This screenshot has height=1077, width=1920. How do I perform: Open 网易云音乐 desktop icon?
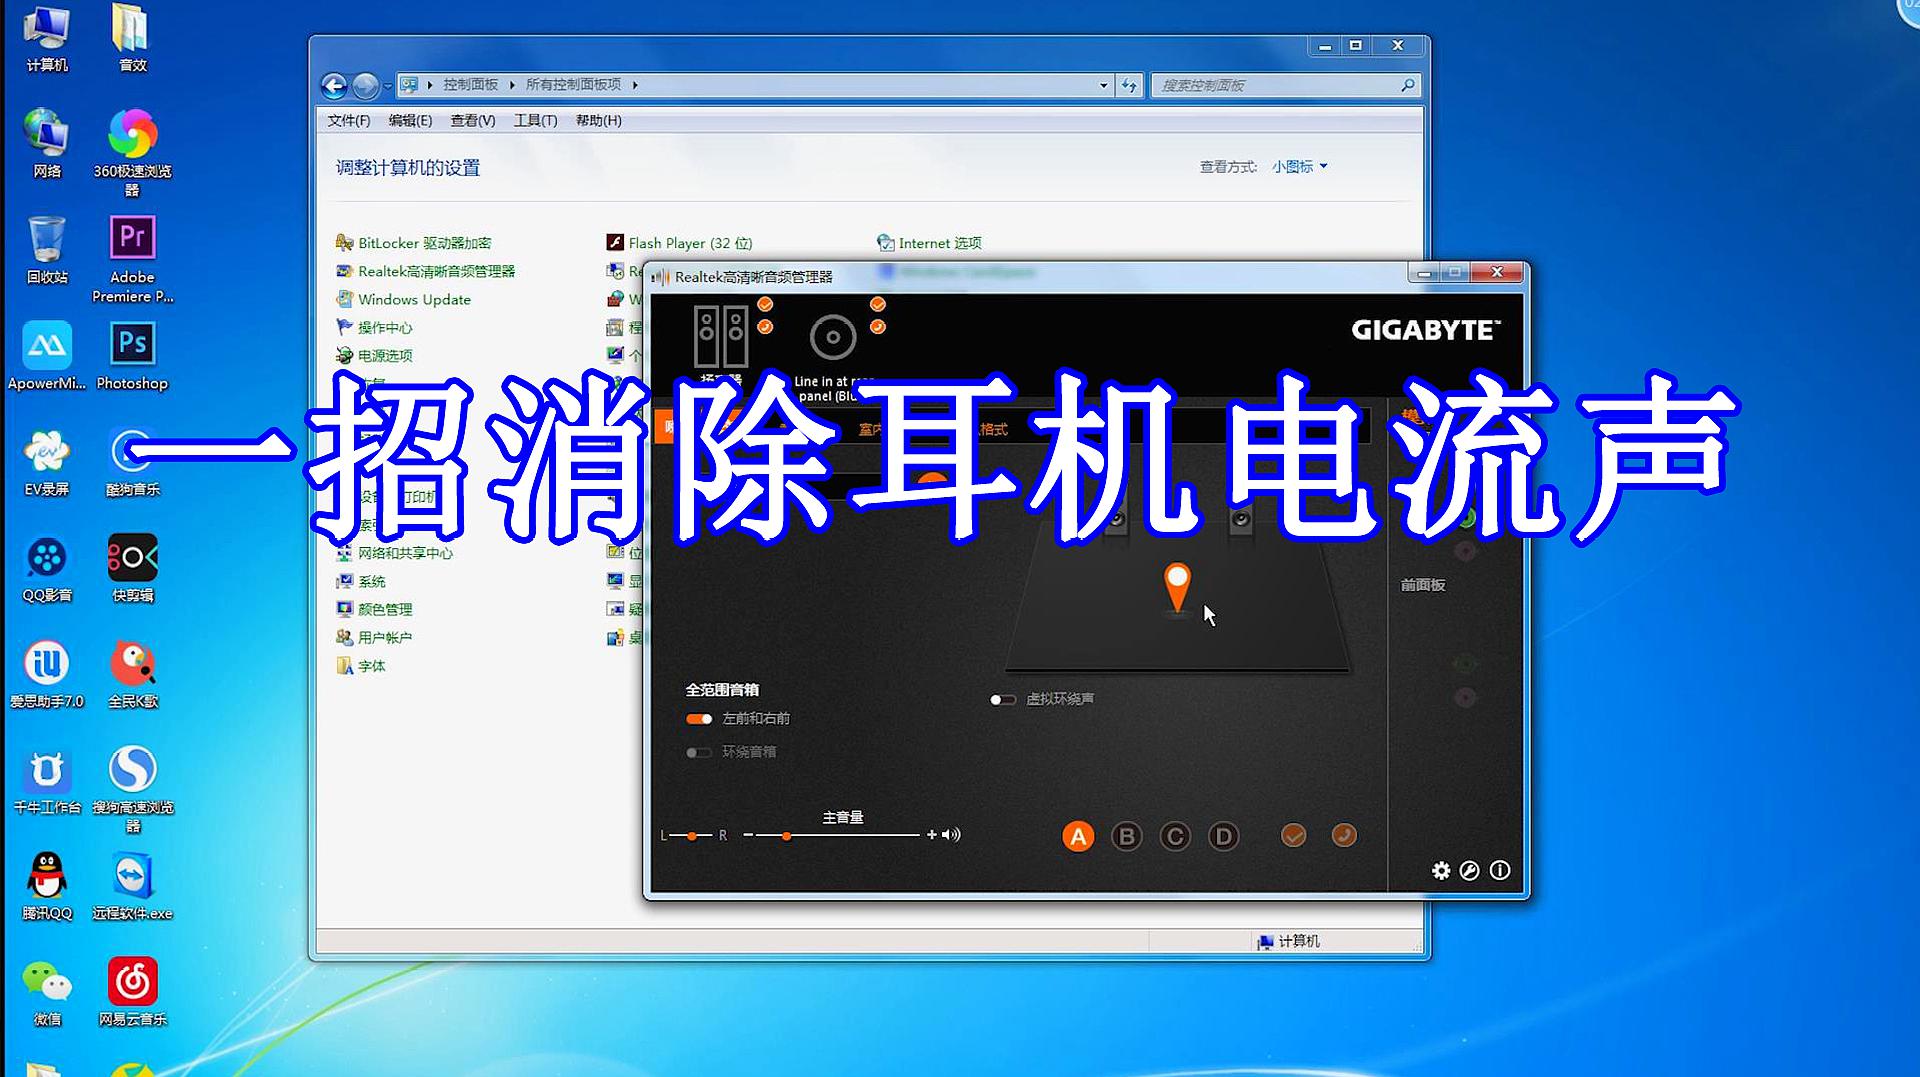coord(132,991)
